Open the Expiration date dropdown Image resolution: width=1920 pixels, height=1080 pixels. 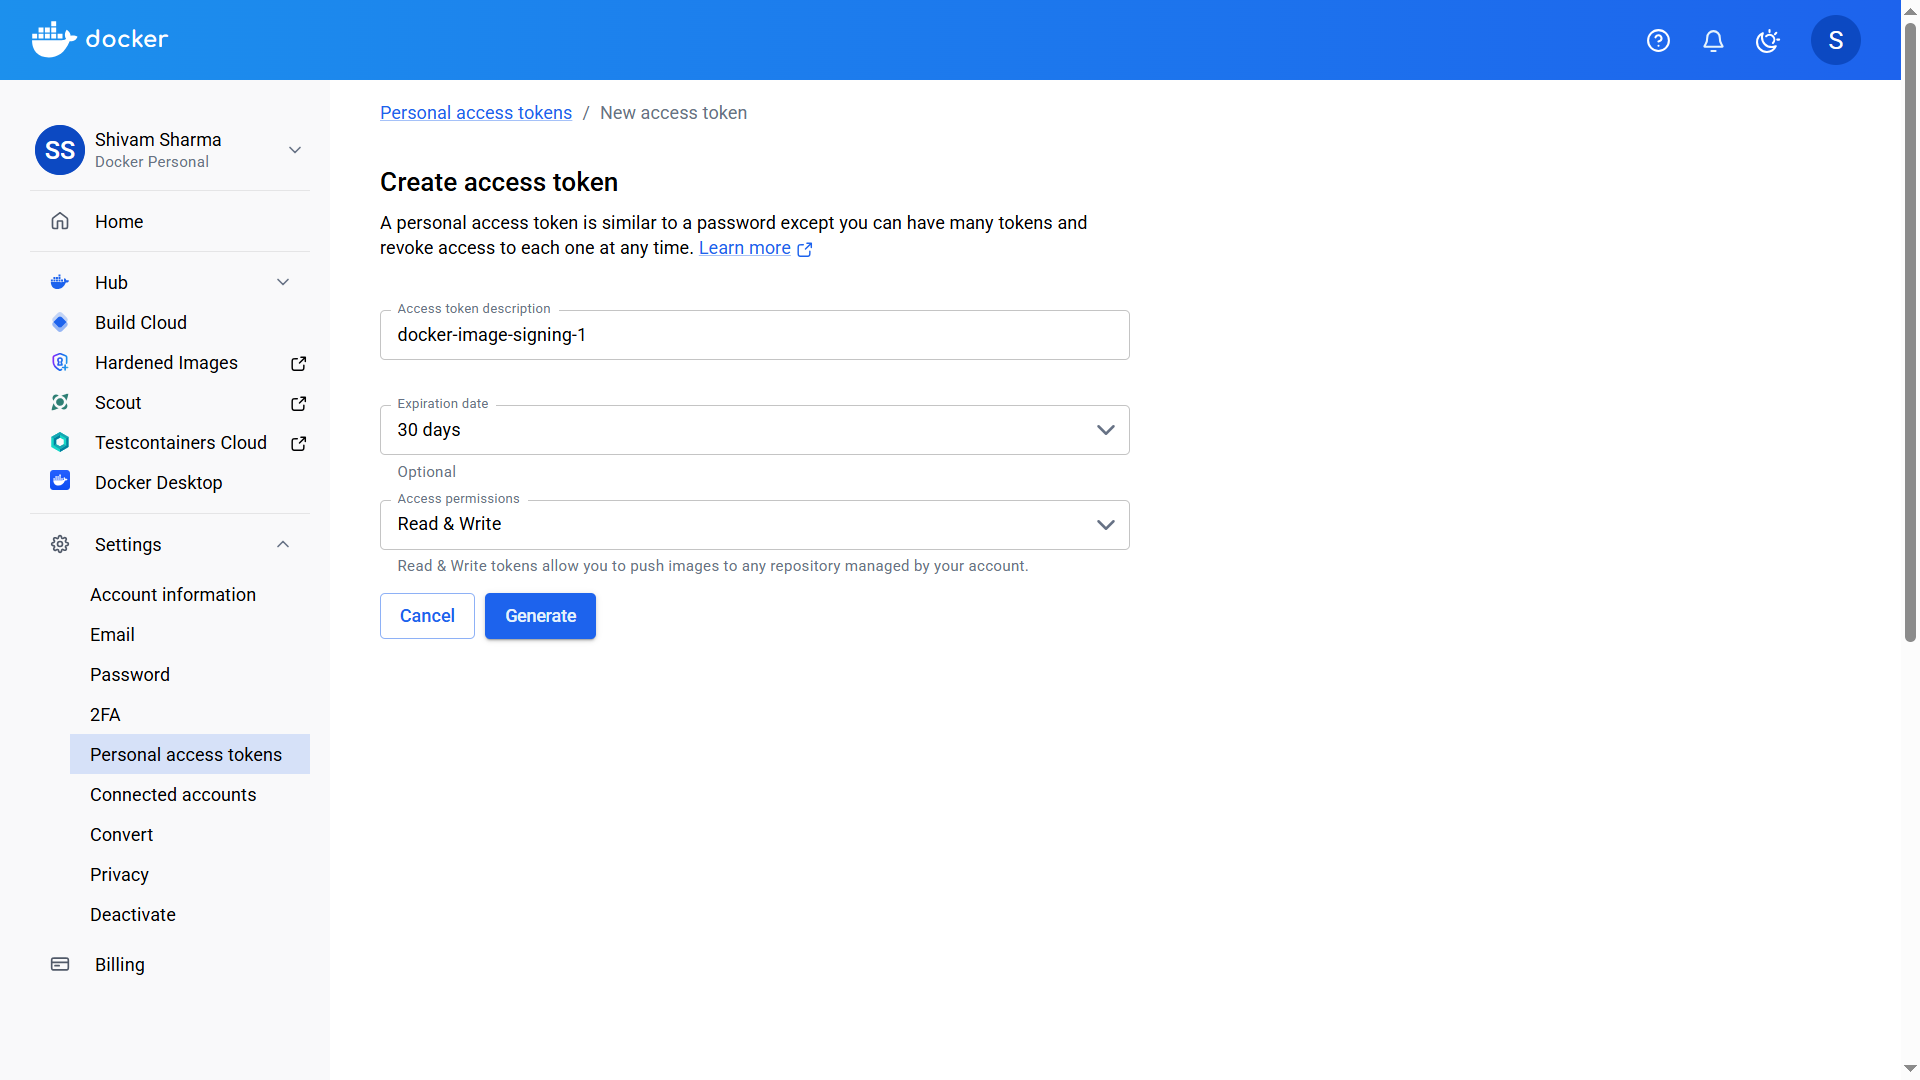[x=1105, y=429]
